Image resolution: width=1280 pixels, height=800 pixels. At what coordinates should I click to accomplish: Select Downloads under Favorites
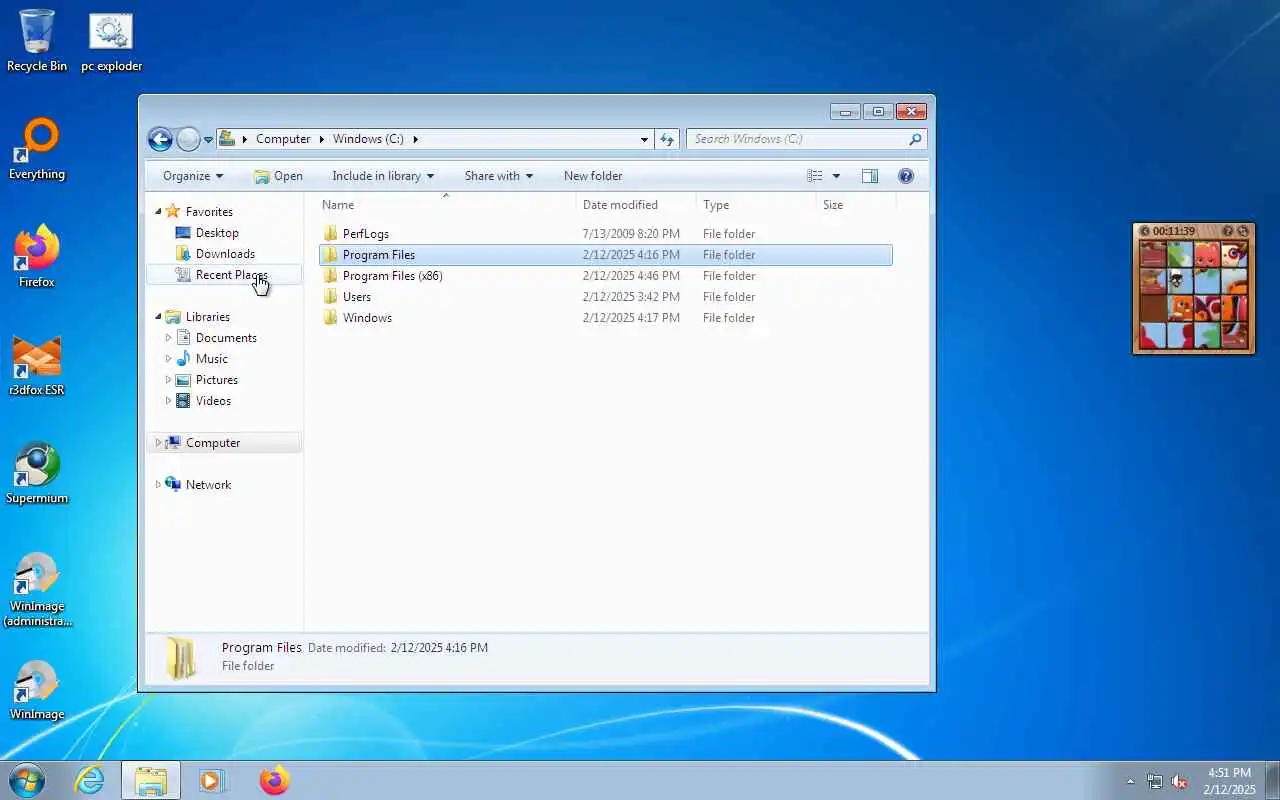[225, 254]
